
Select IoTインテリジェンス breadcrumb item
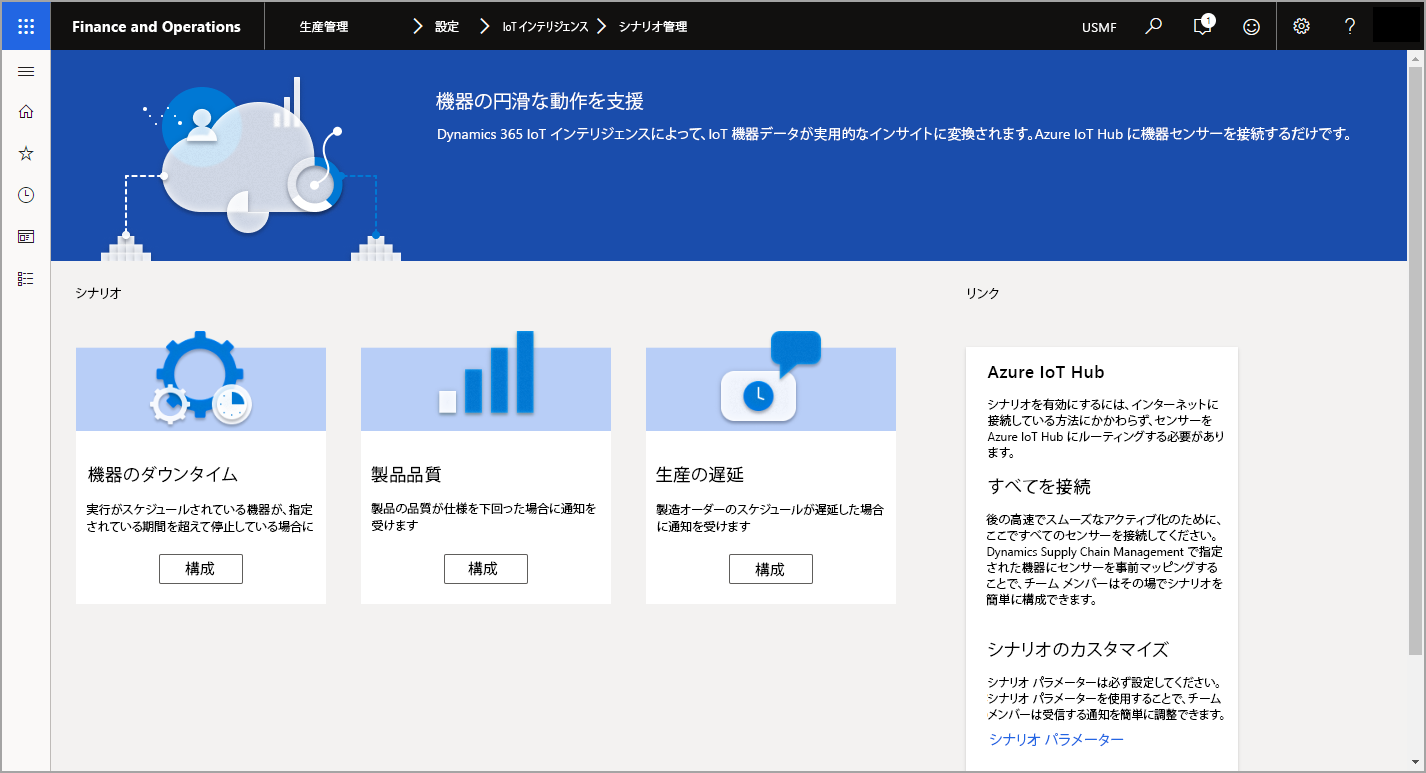click(x=545, y=27)
